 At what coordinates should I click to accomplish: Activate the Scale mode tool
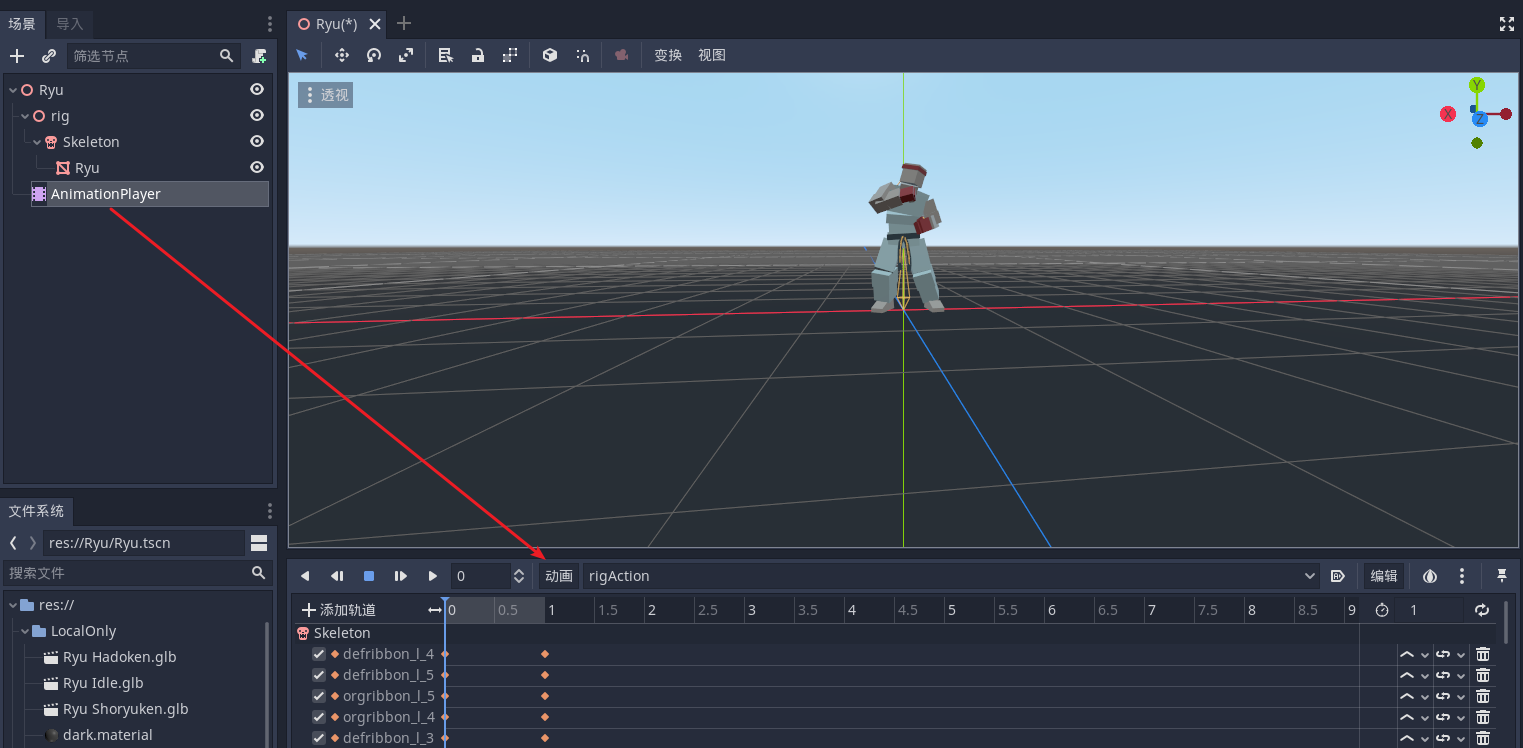406,55
